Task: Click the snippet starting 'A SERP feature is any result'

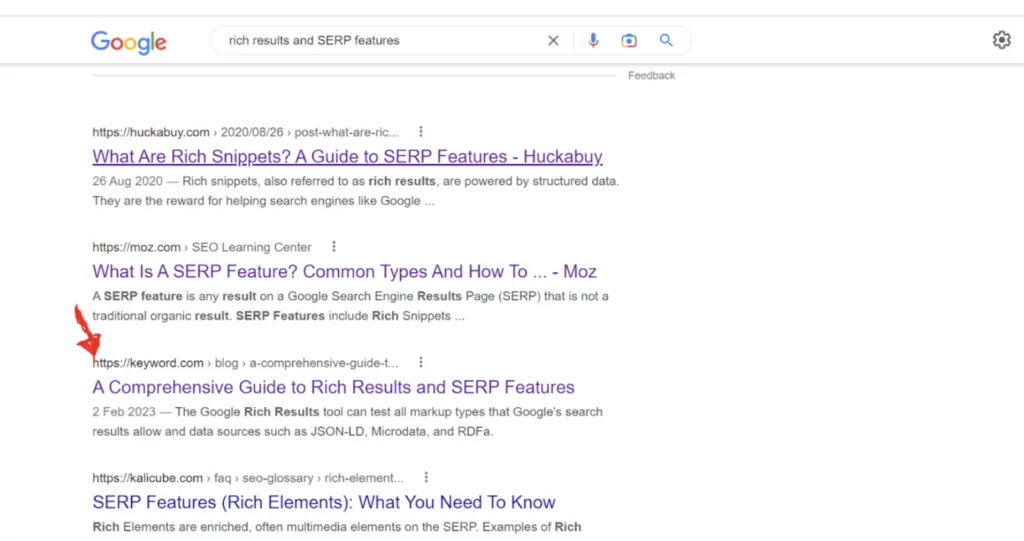Action: 350,306
